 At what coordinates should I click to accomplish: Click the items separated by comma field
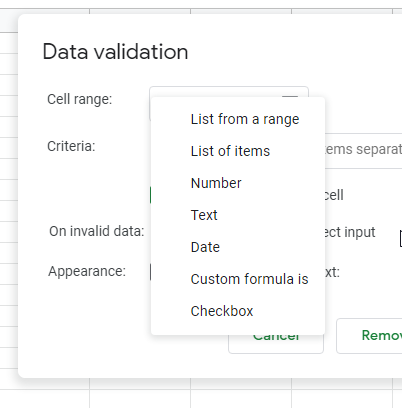(x=363, y=150)
